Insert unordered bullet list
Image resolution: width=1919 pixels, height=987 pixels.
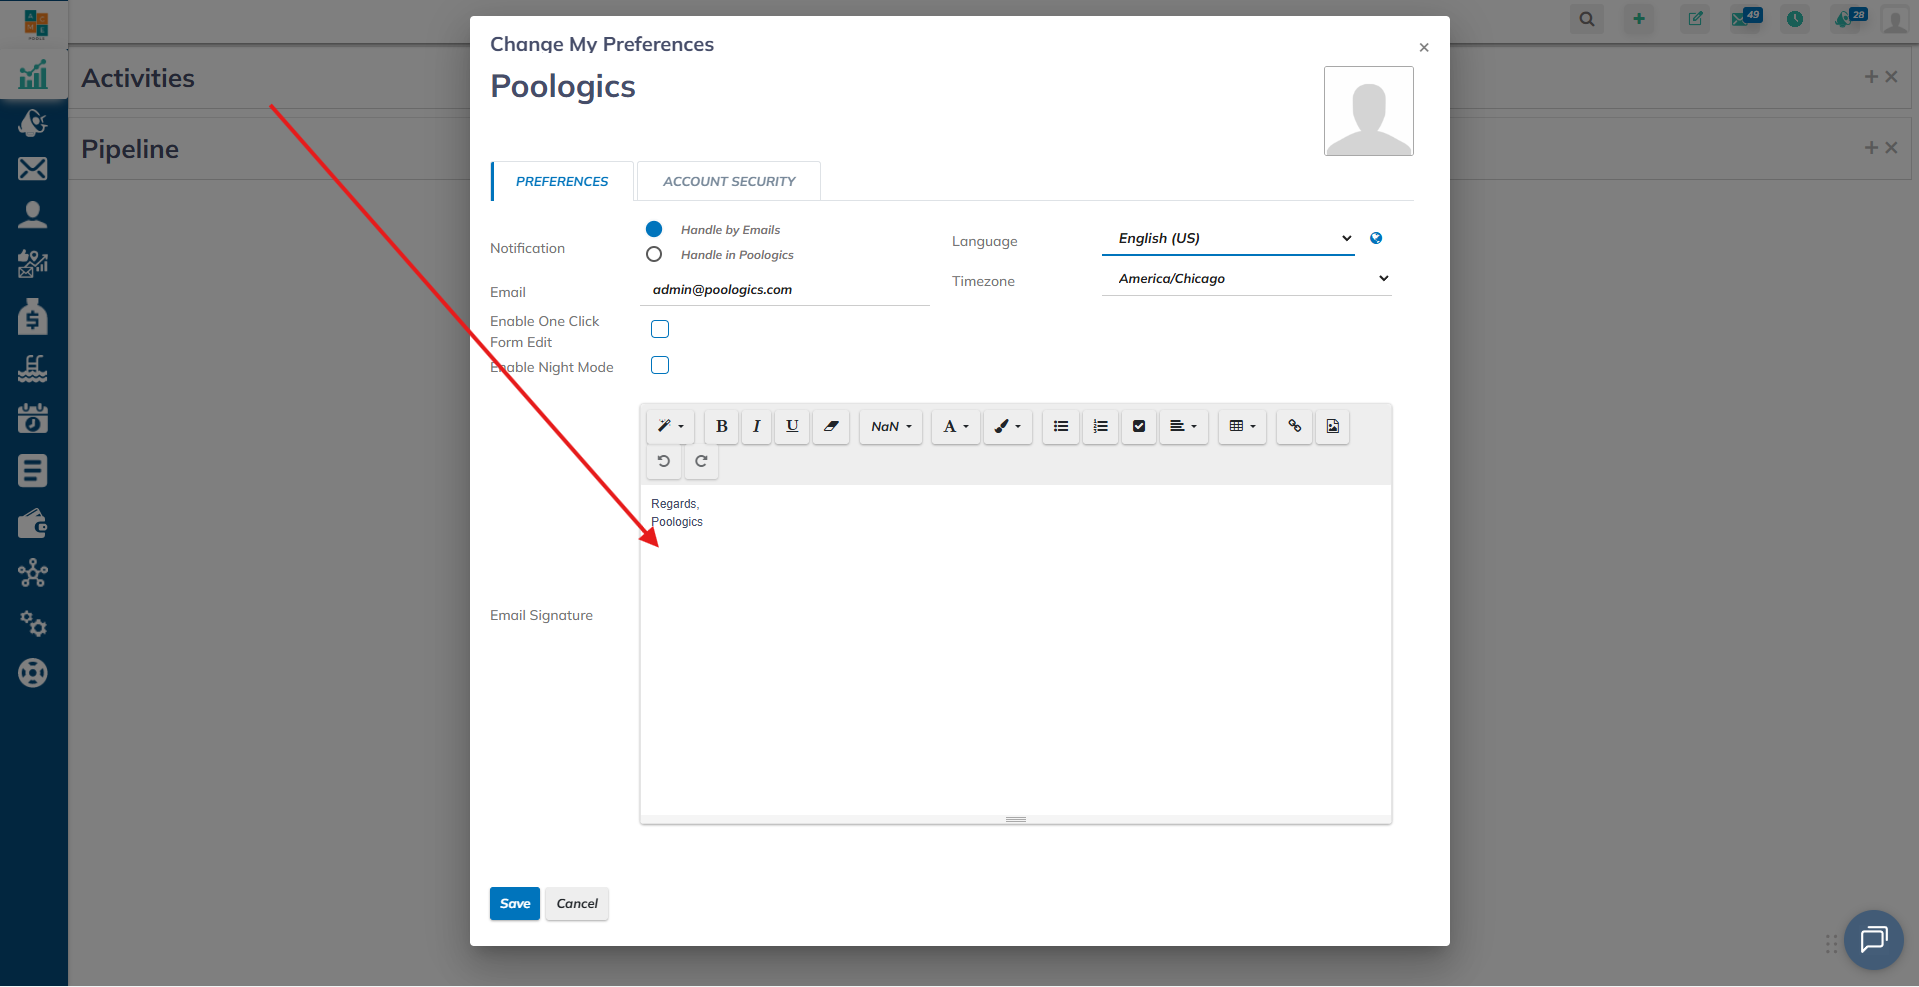[1060, 426]
